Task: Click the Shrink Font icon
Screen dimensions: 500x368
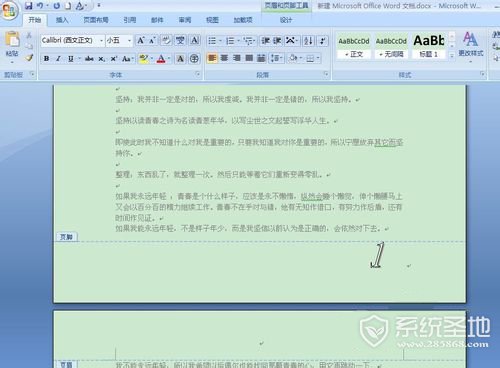Action: [x=152, y=41]
